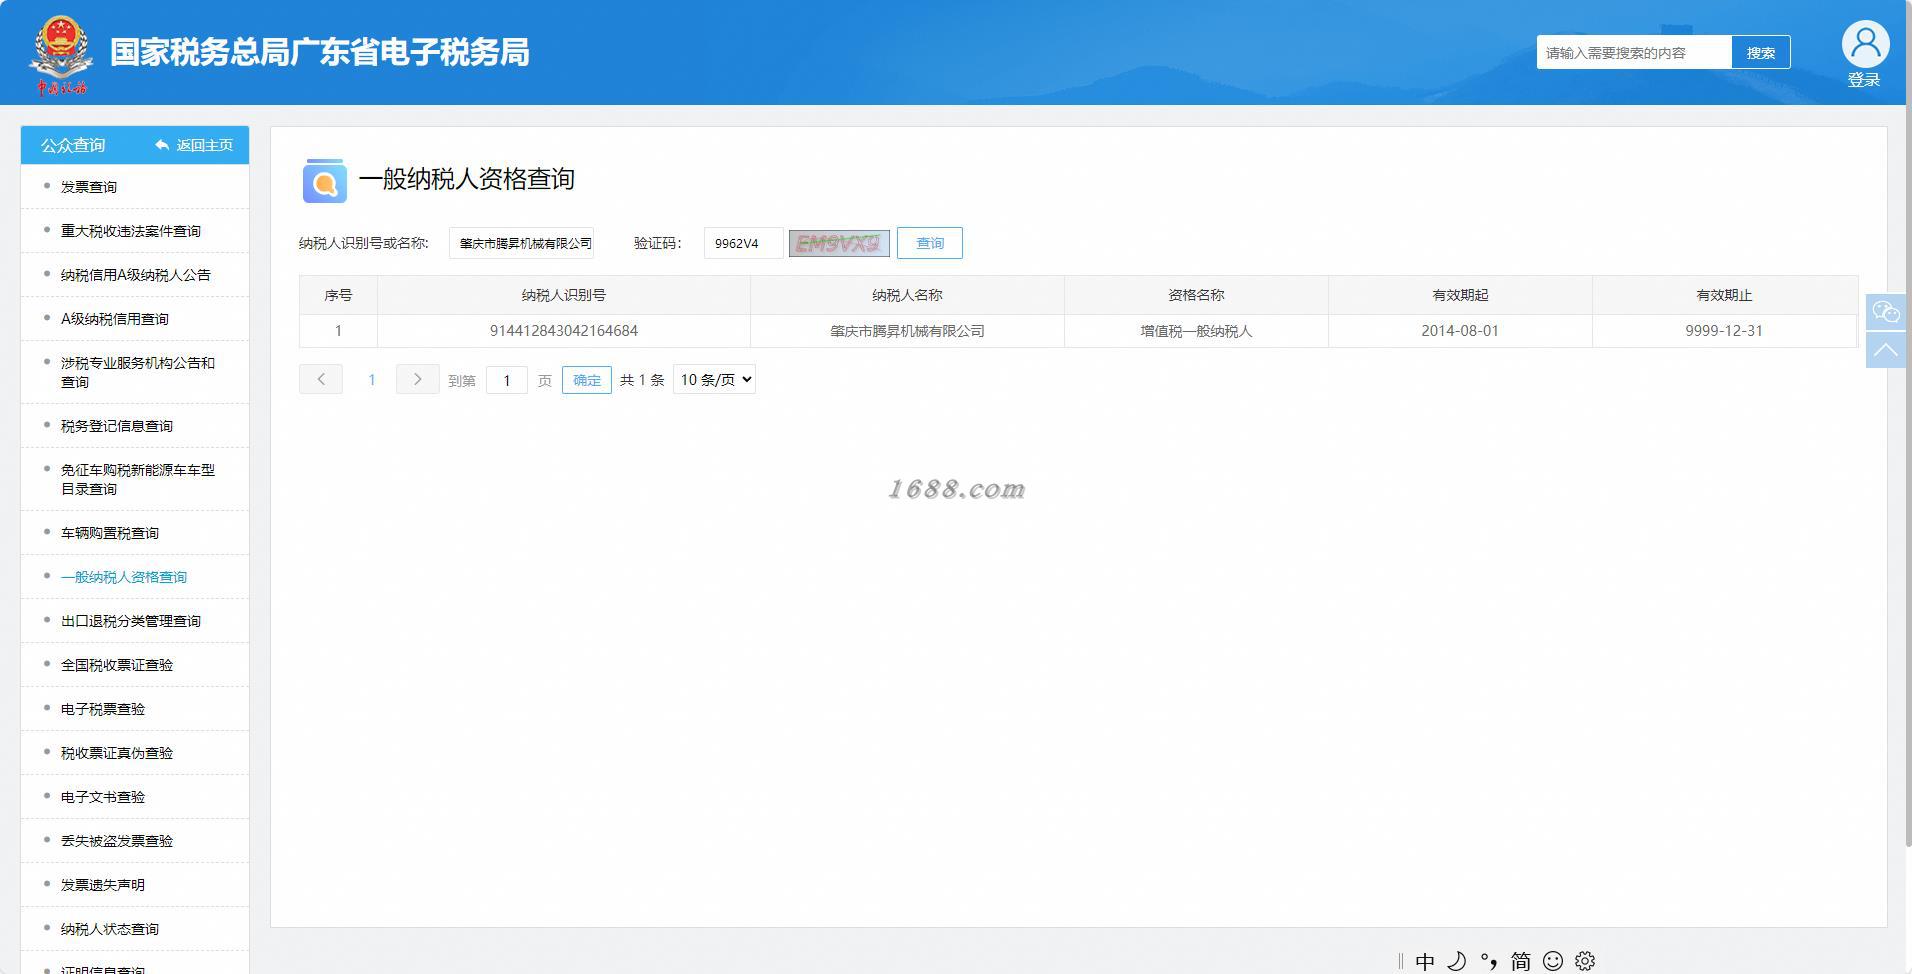The height and width of the screenshot is (974, 1912).
Task: Click the 搜索 search button
Action: [1761, 52]
